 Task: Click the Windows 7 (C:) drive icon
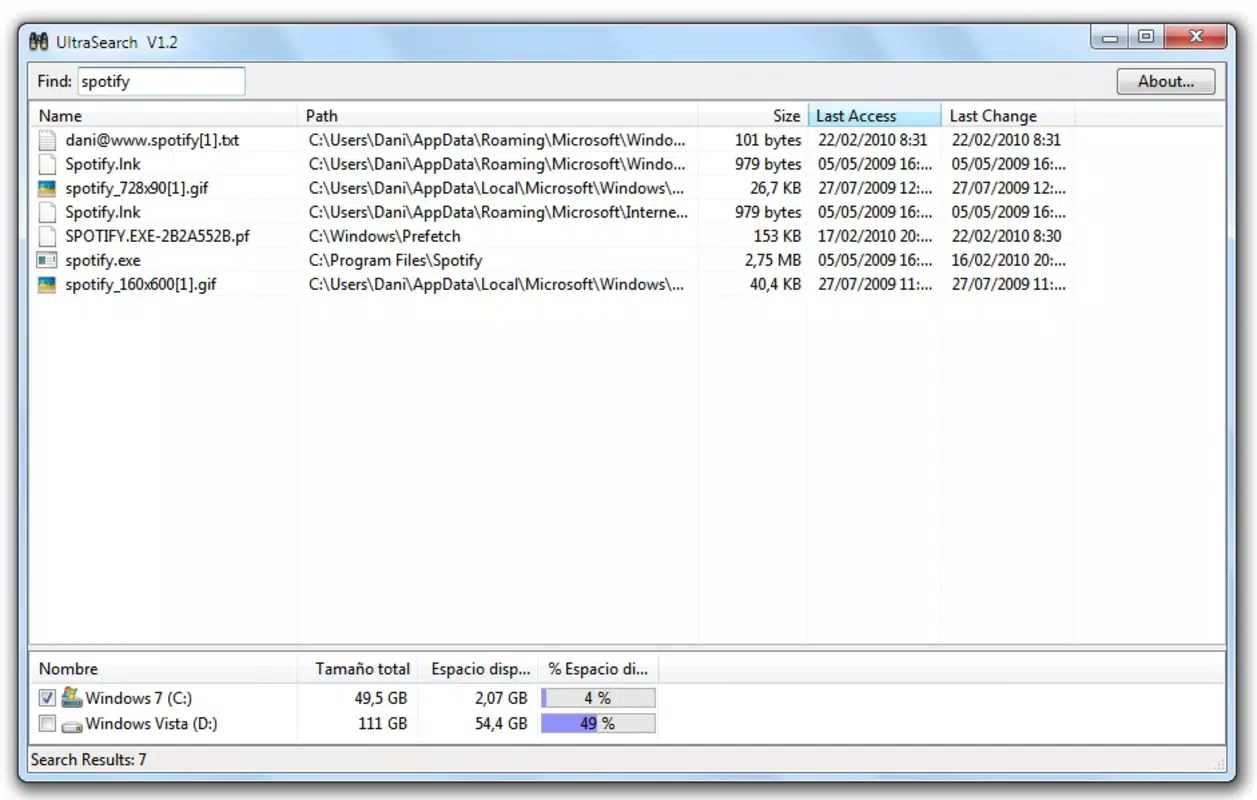pos(72,697)
